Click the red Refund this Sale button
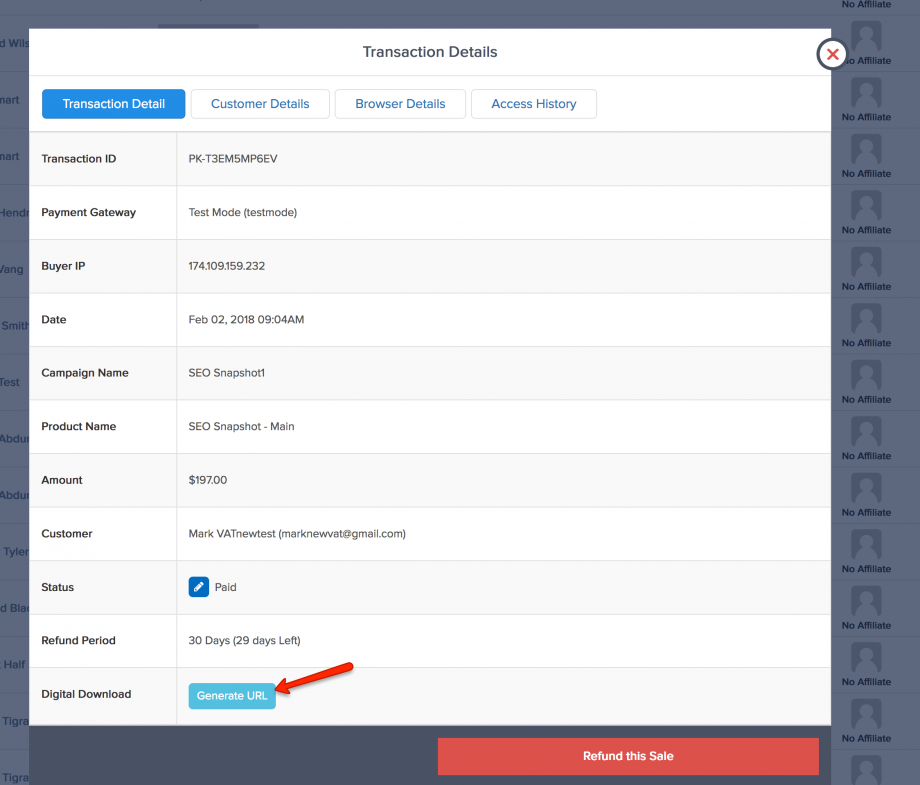Viewport: 920px width, 785px height. (628, 756)
